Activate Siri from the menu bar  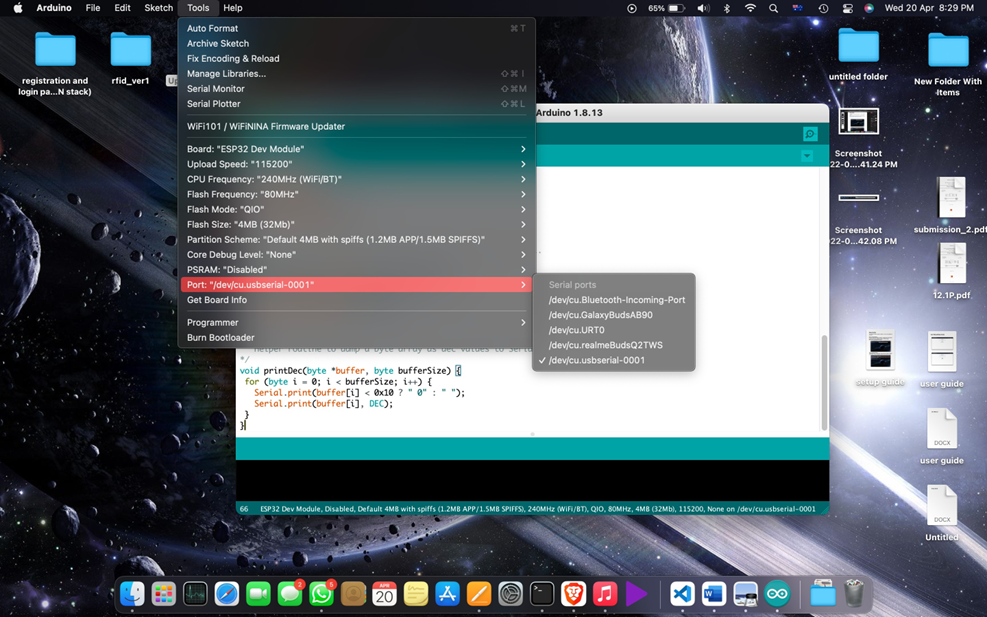tap(869, 8)
